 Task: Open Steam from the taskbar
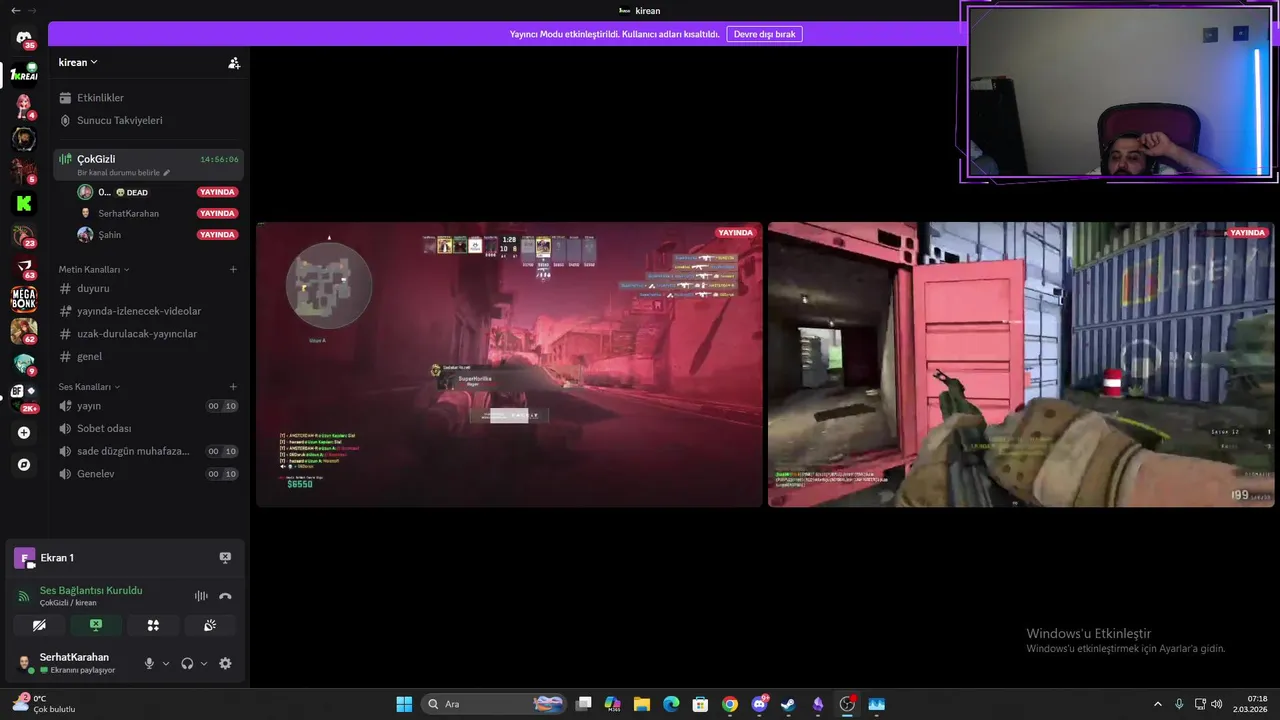click(788, 704)
